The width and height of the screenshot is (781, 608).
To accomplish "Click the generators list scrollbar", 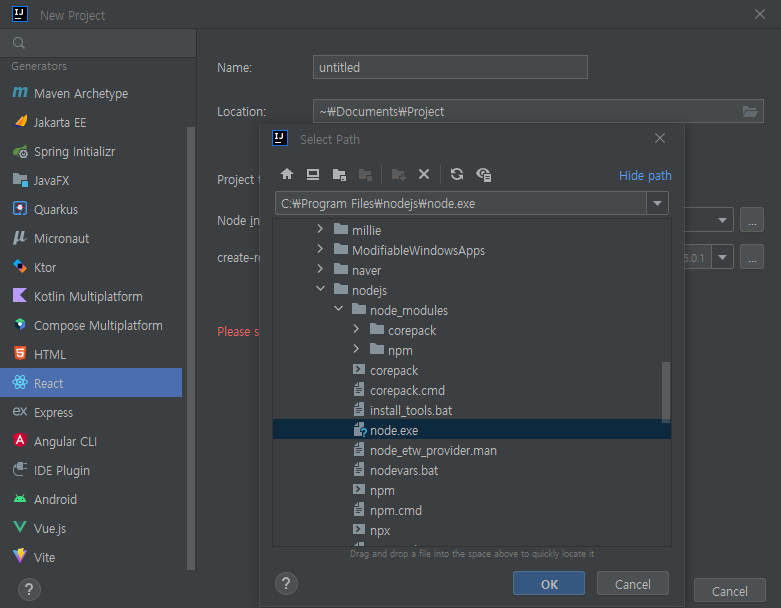I will 191,349.
